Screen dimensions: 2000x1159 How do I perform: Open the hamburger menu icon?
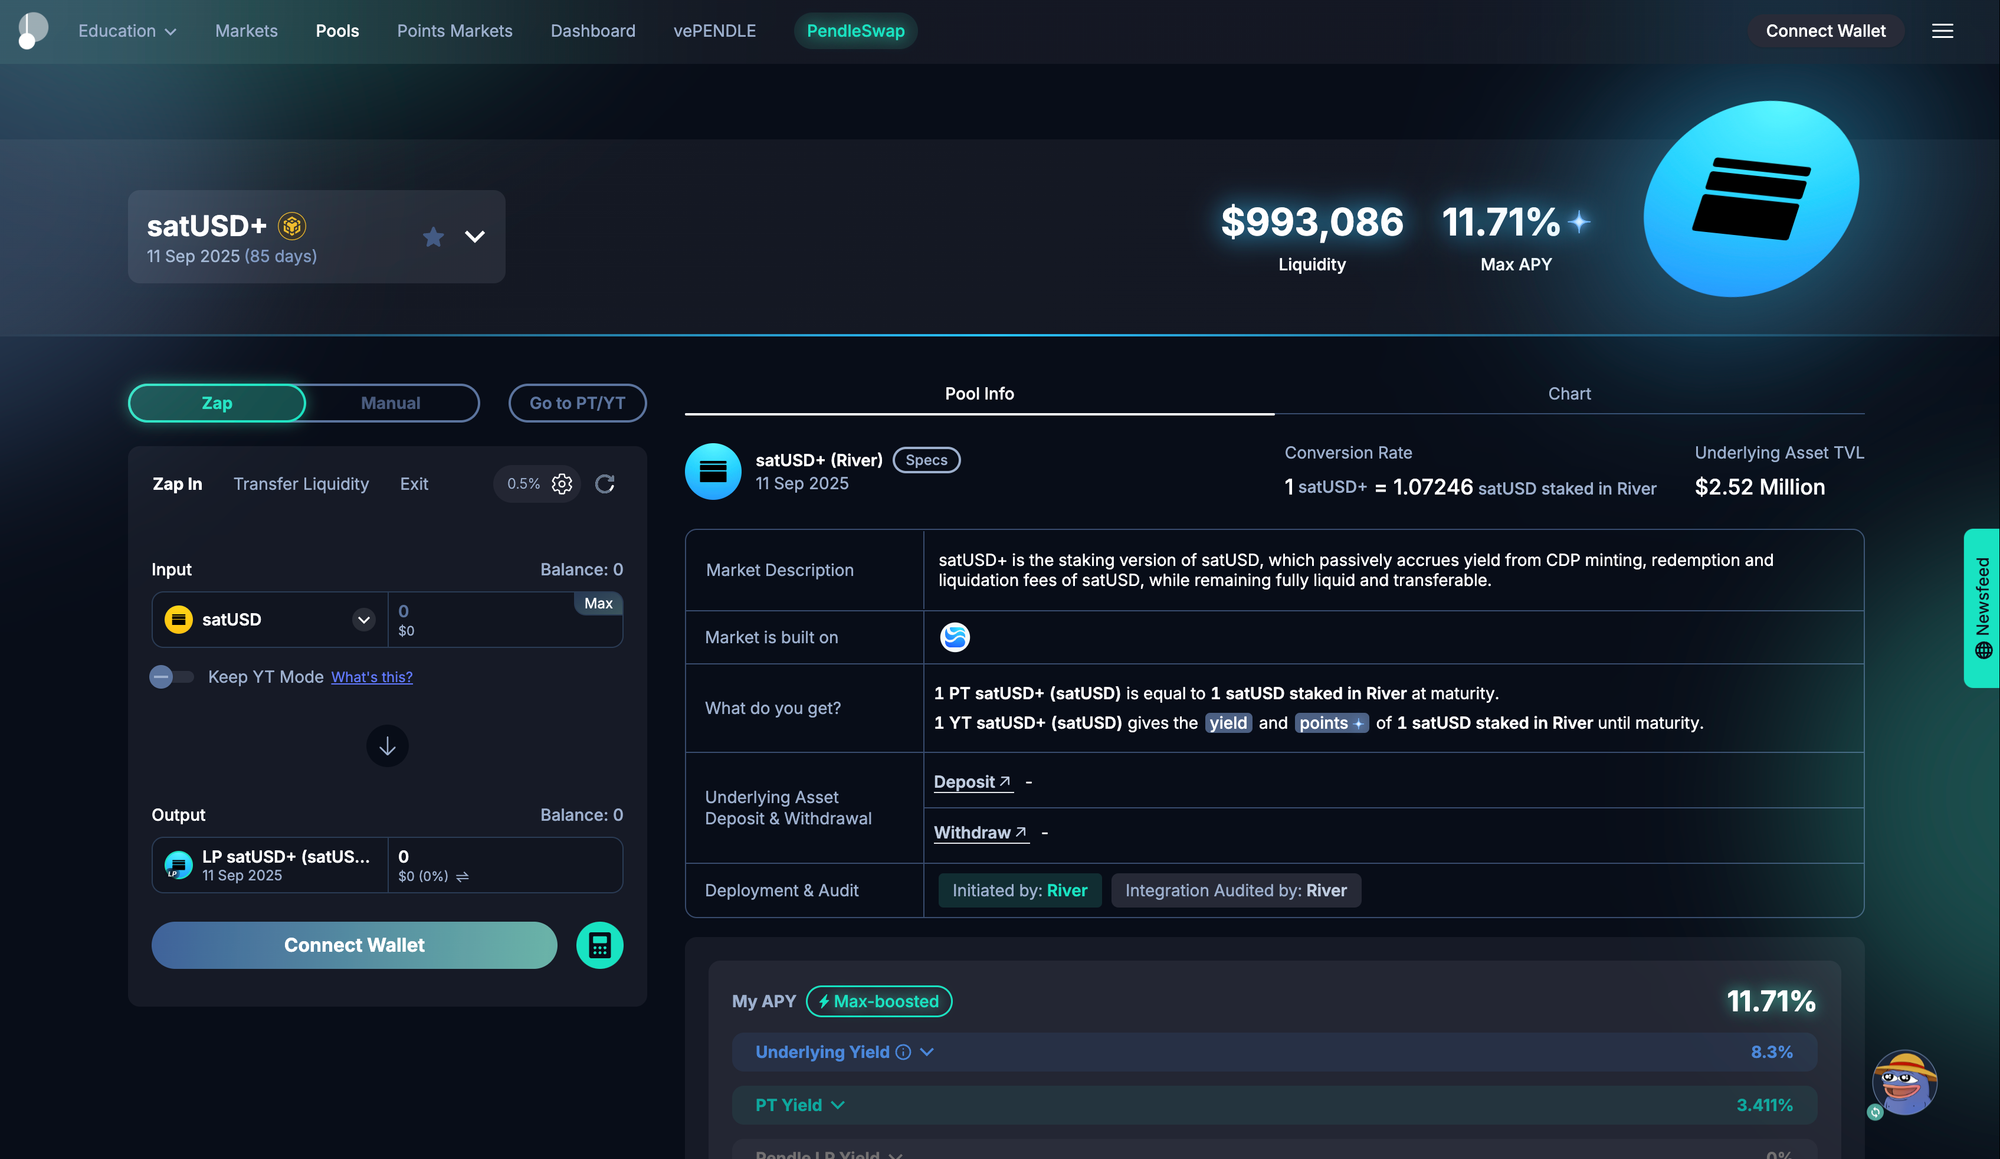[x=1942, y=31]
